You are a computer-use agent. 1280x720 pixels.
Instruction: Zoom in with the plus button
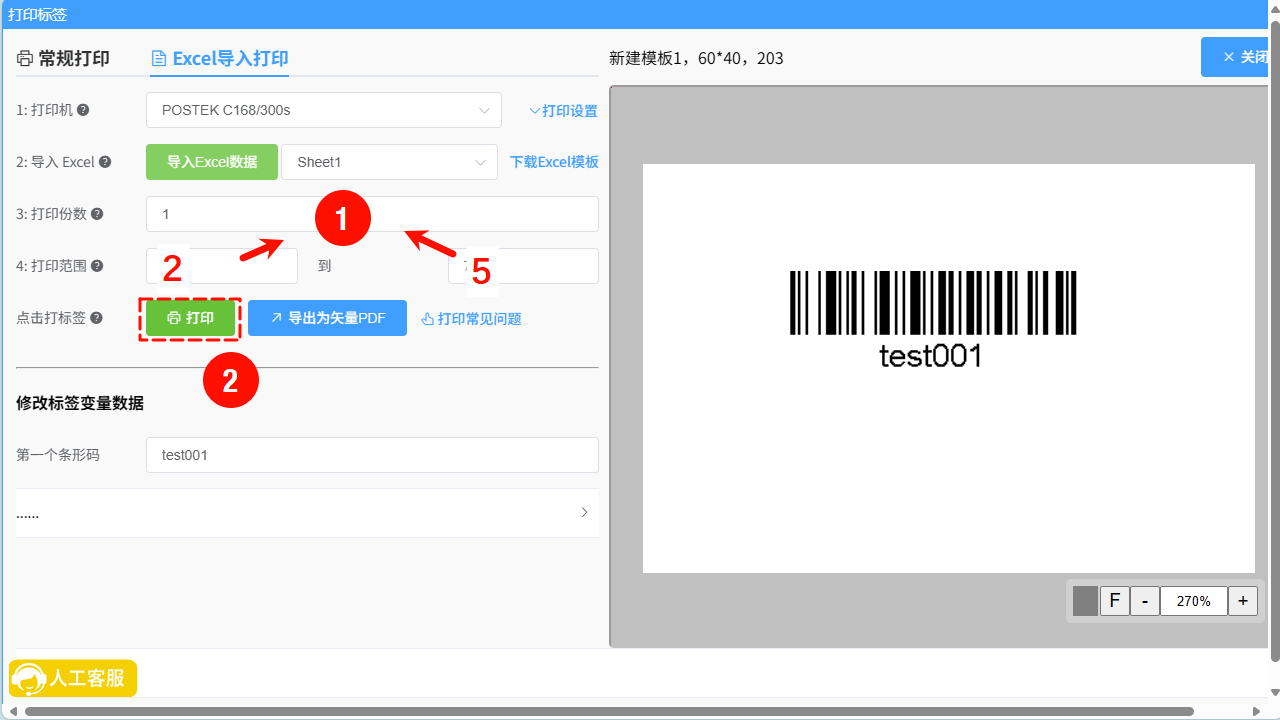1243,601
